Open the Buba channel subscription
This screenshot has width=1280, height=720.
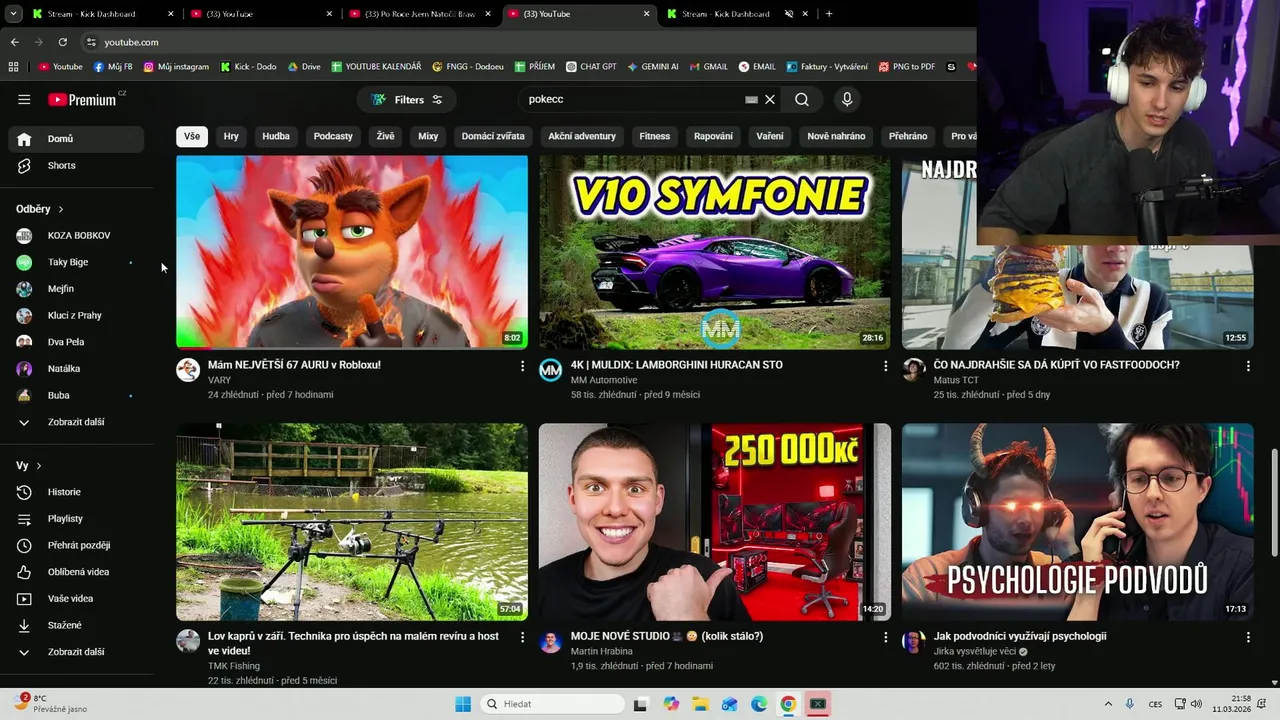(x=77, y=395)
